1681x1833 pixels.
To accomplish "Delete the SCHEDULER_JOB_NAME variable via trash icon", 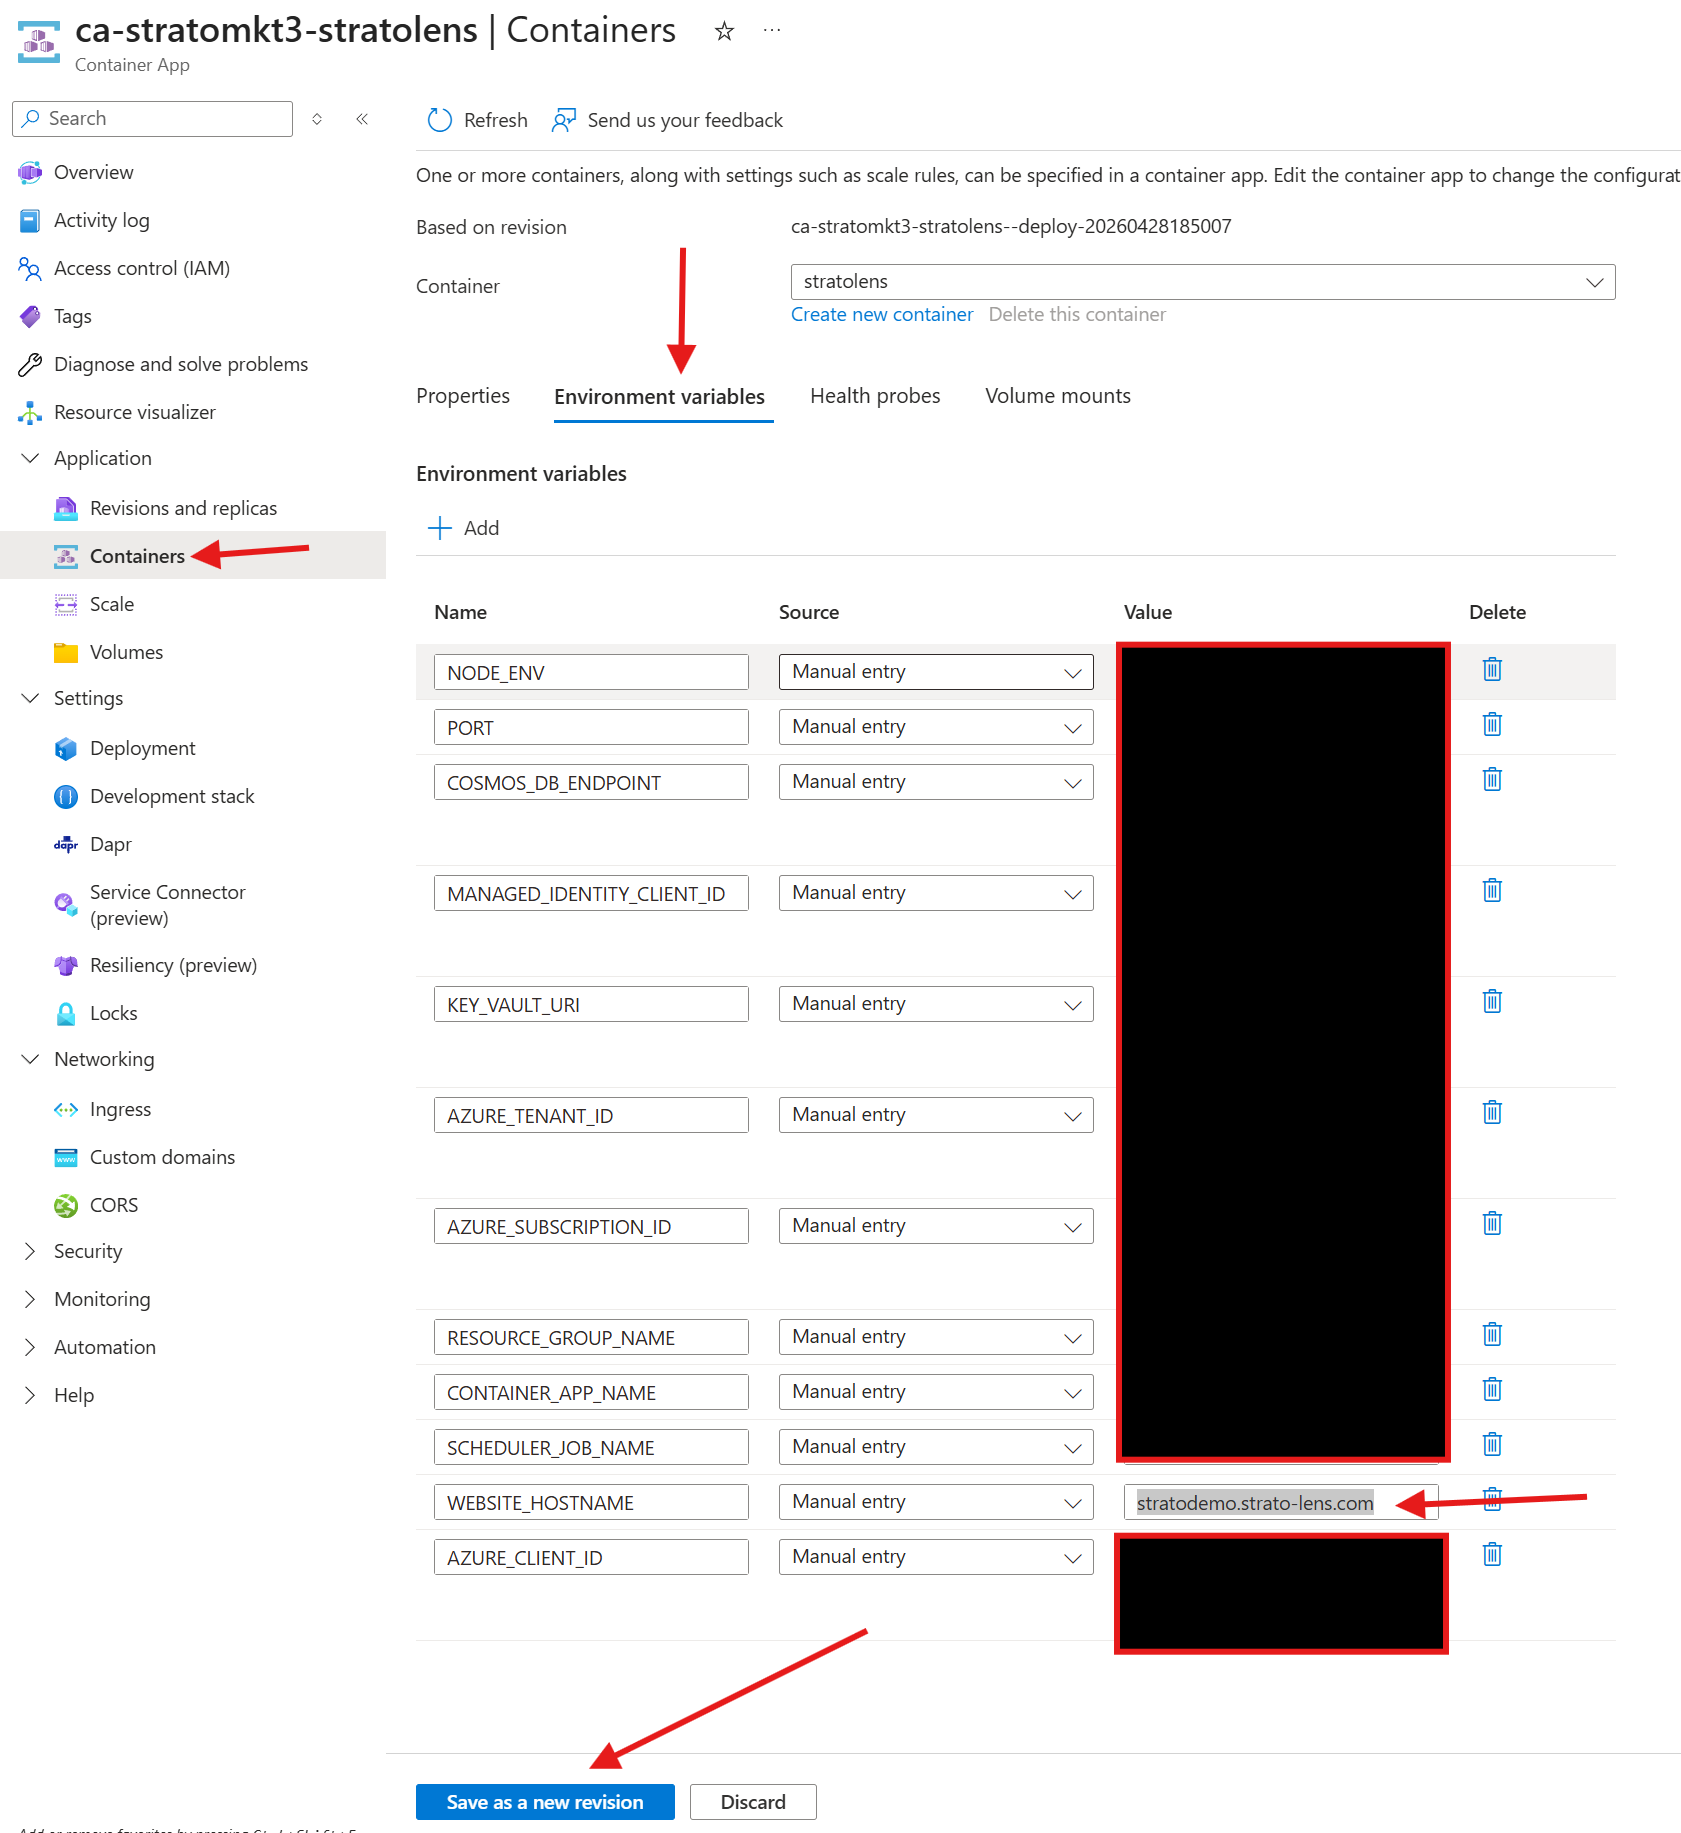I will (1492, 1444).
